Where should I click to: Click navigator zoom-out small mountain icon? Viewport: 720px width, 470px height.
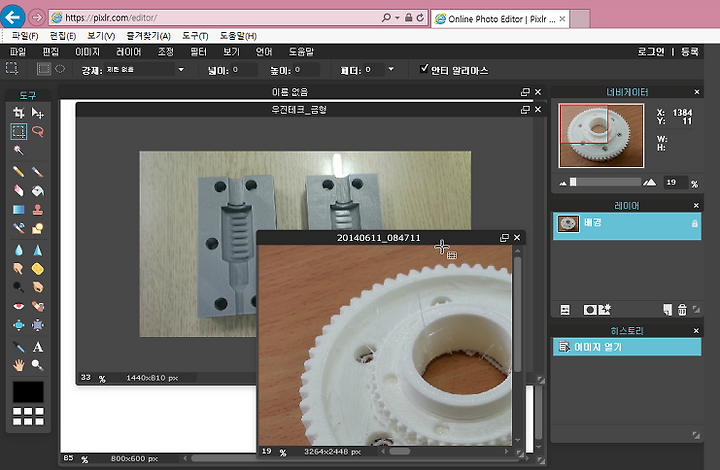point(563,183)
